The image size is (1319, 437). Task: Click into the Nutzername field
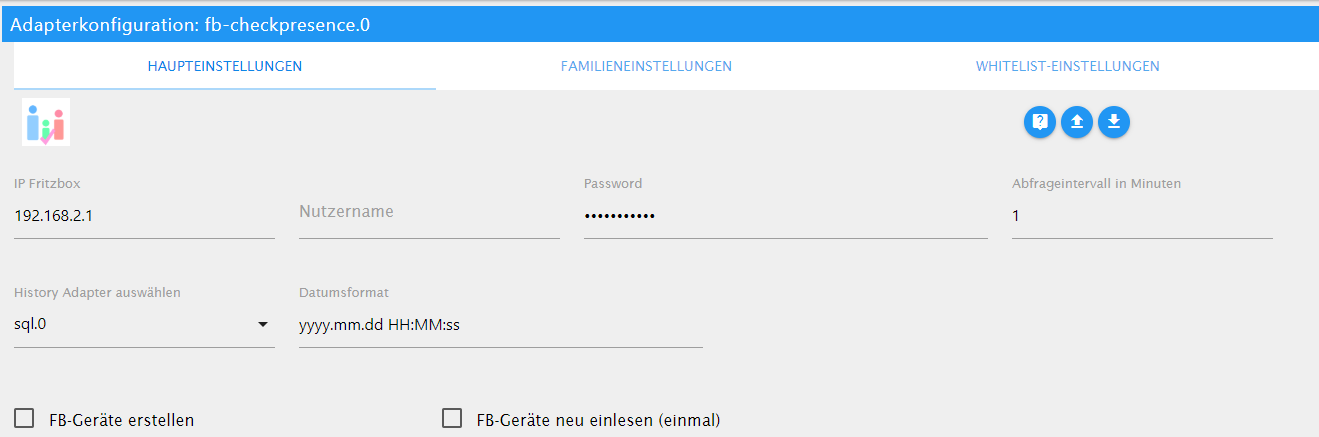point(429,213)
